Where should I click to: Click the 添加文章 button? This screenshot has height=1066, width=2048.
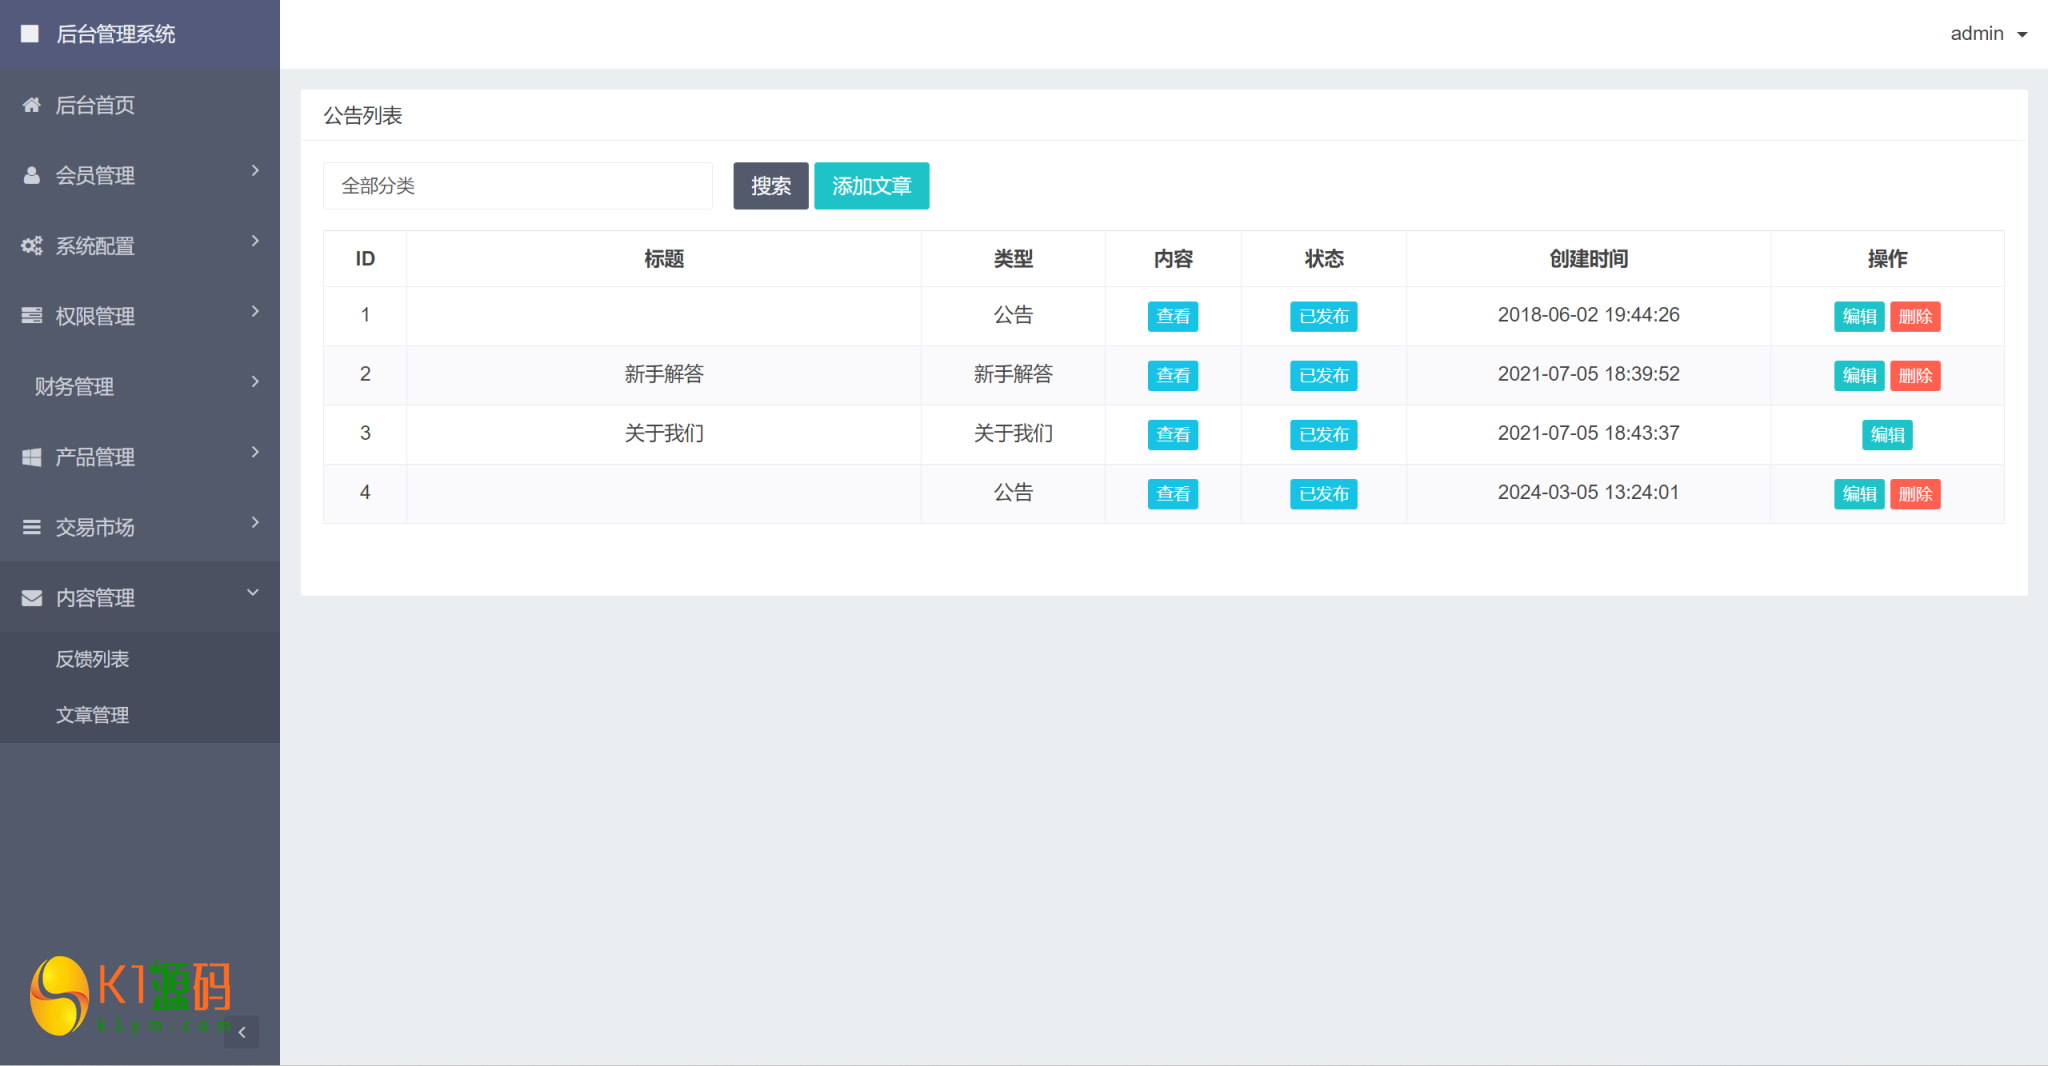click(x=871, y=186)
